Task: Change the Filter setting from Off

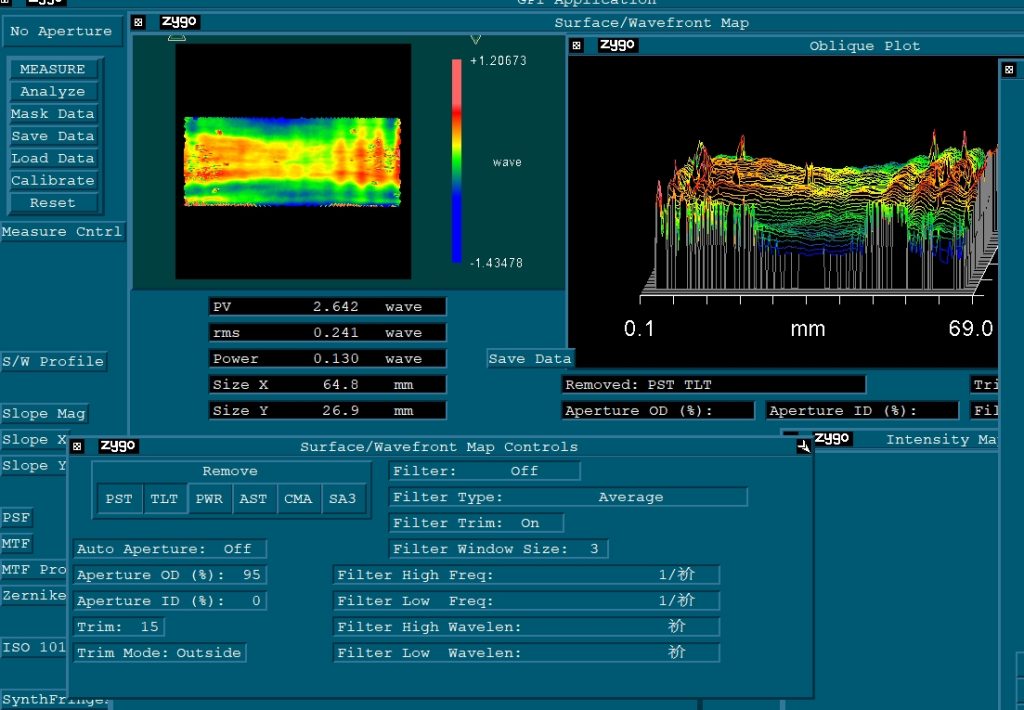Action: pos(483,470)
